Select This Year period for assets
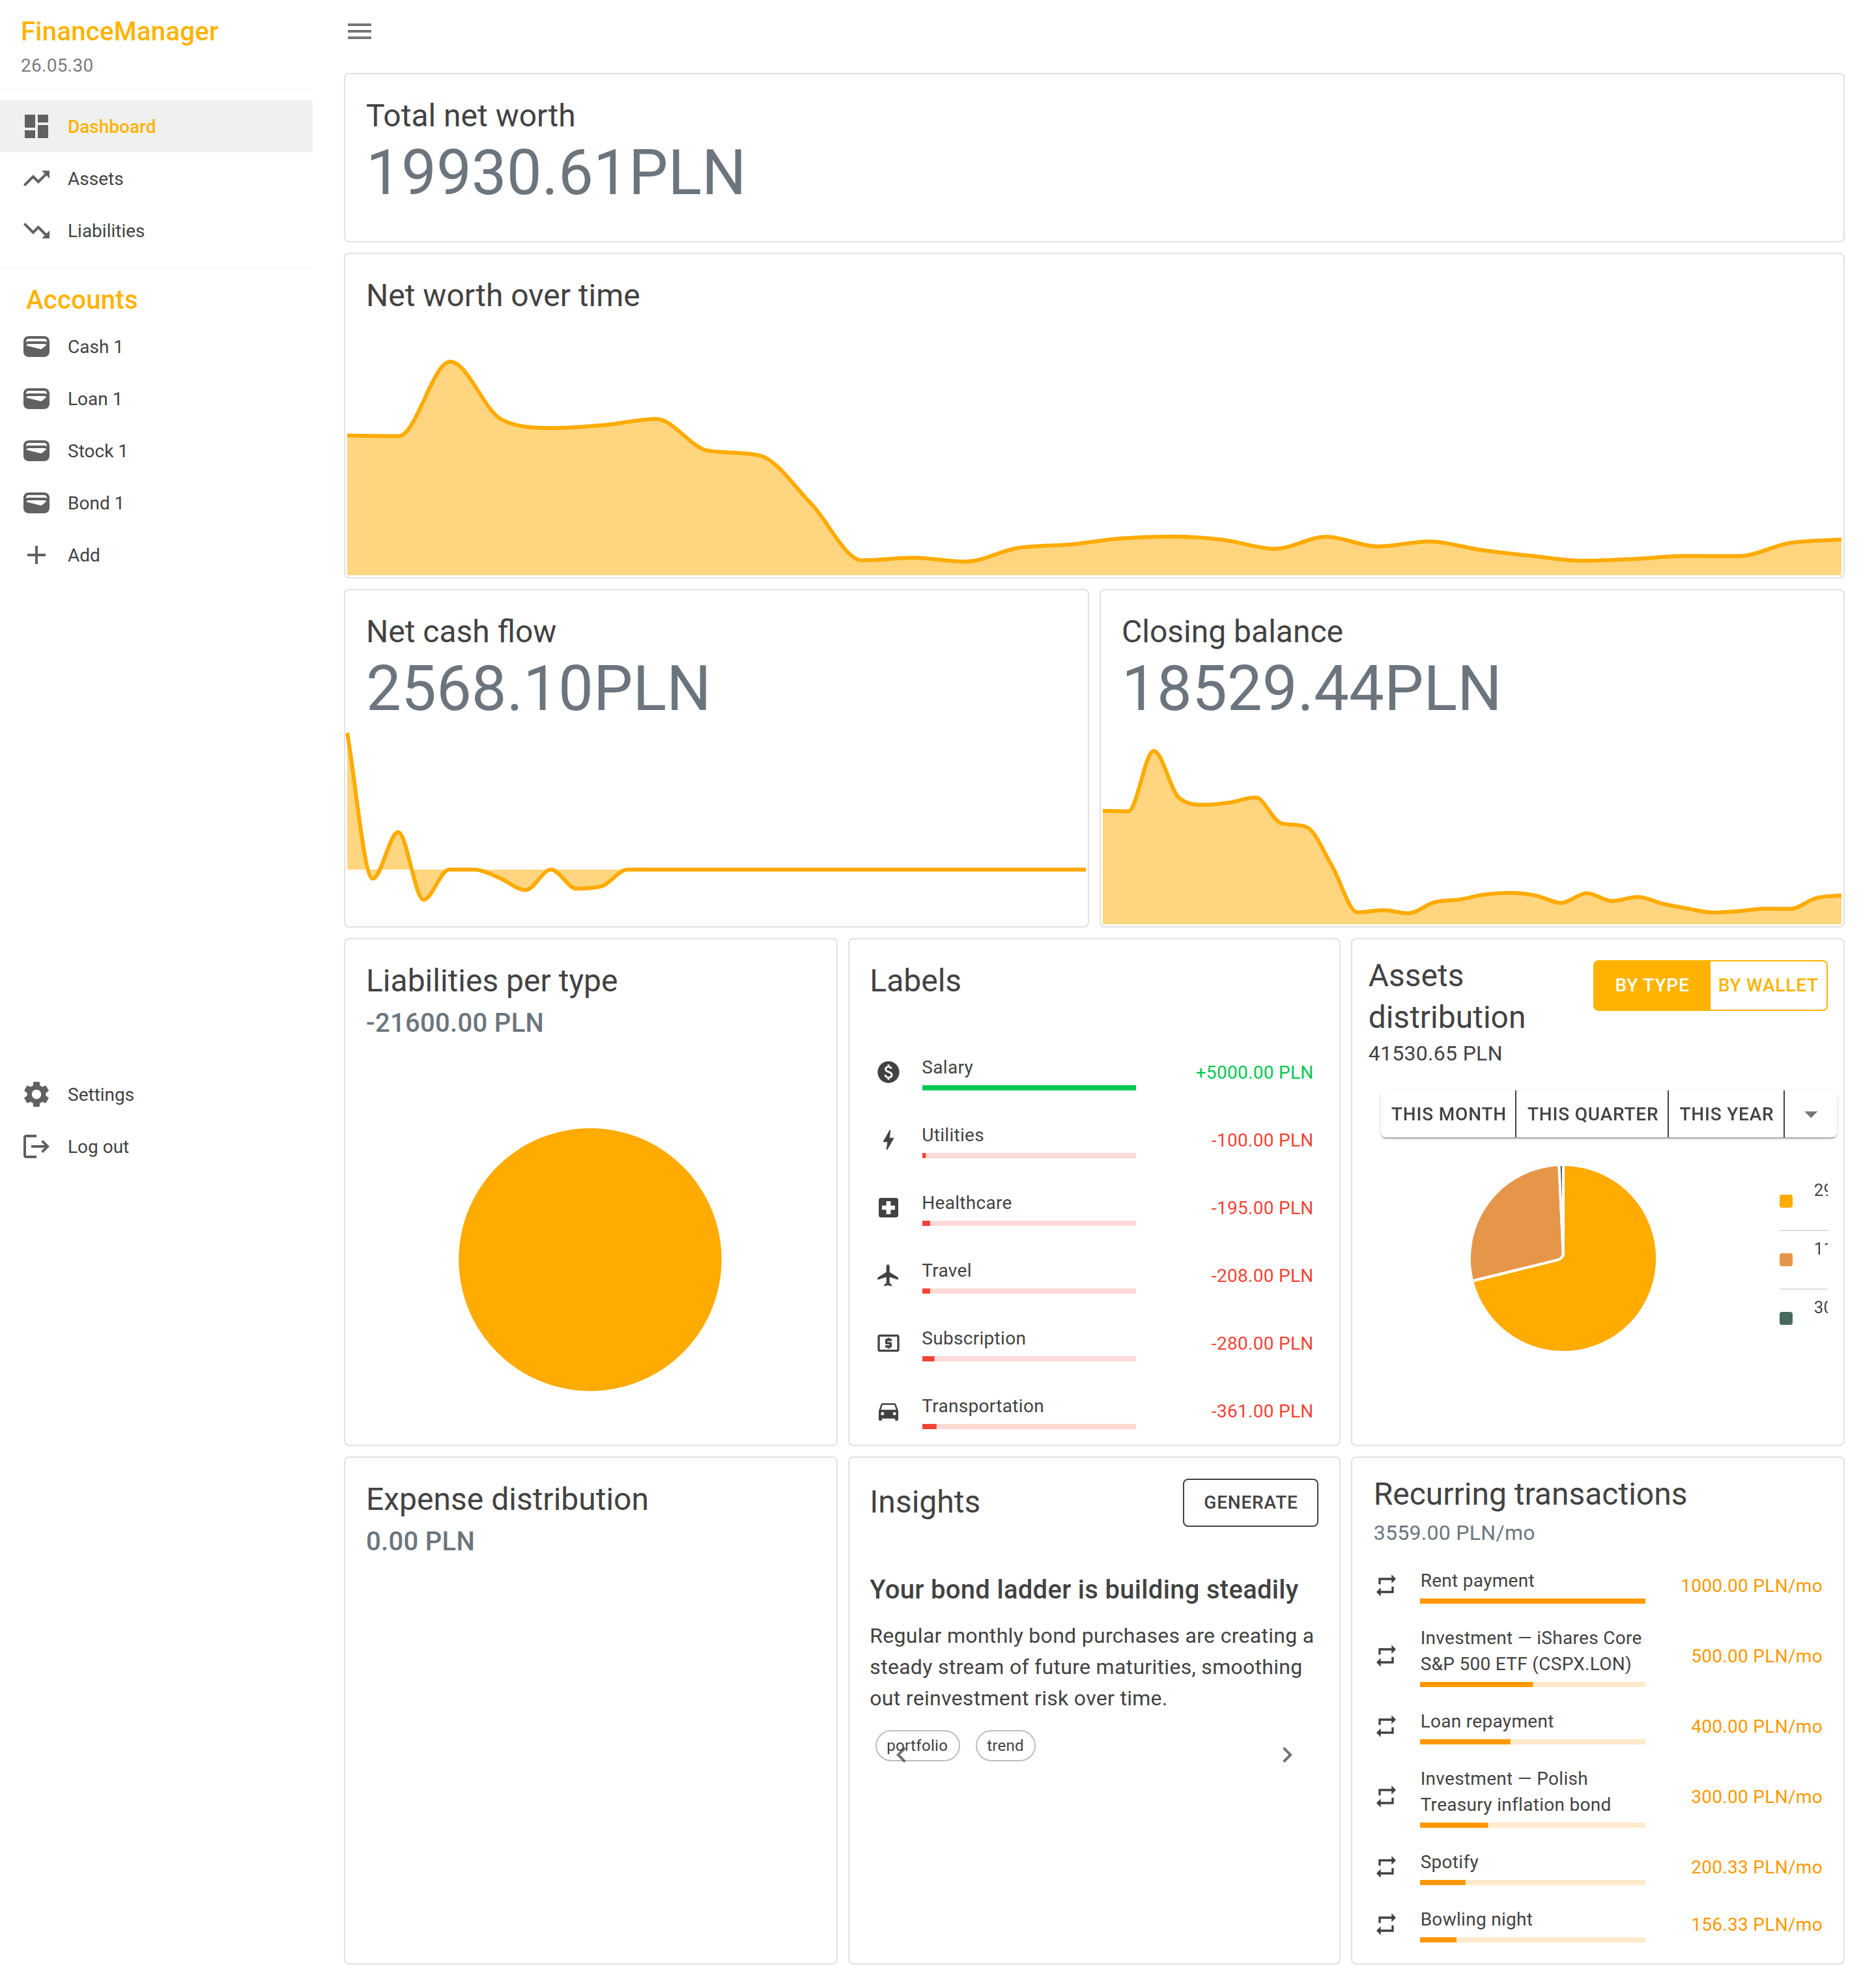Screen dimensions: 1876x1975 click(x=1726, y=1114)
